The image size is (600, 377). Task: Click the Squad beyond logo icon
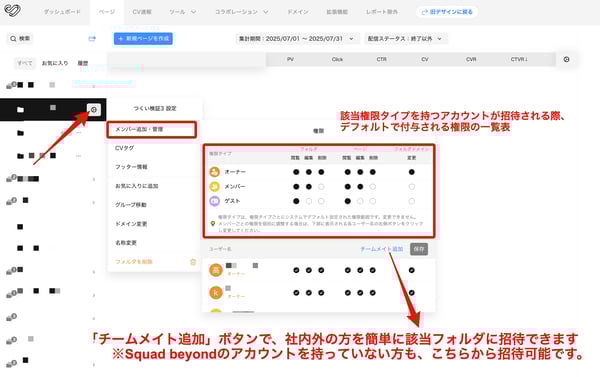click(12, 10)
